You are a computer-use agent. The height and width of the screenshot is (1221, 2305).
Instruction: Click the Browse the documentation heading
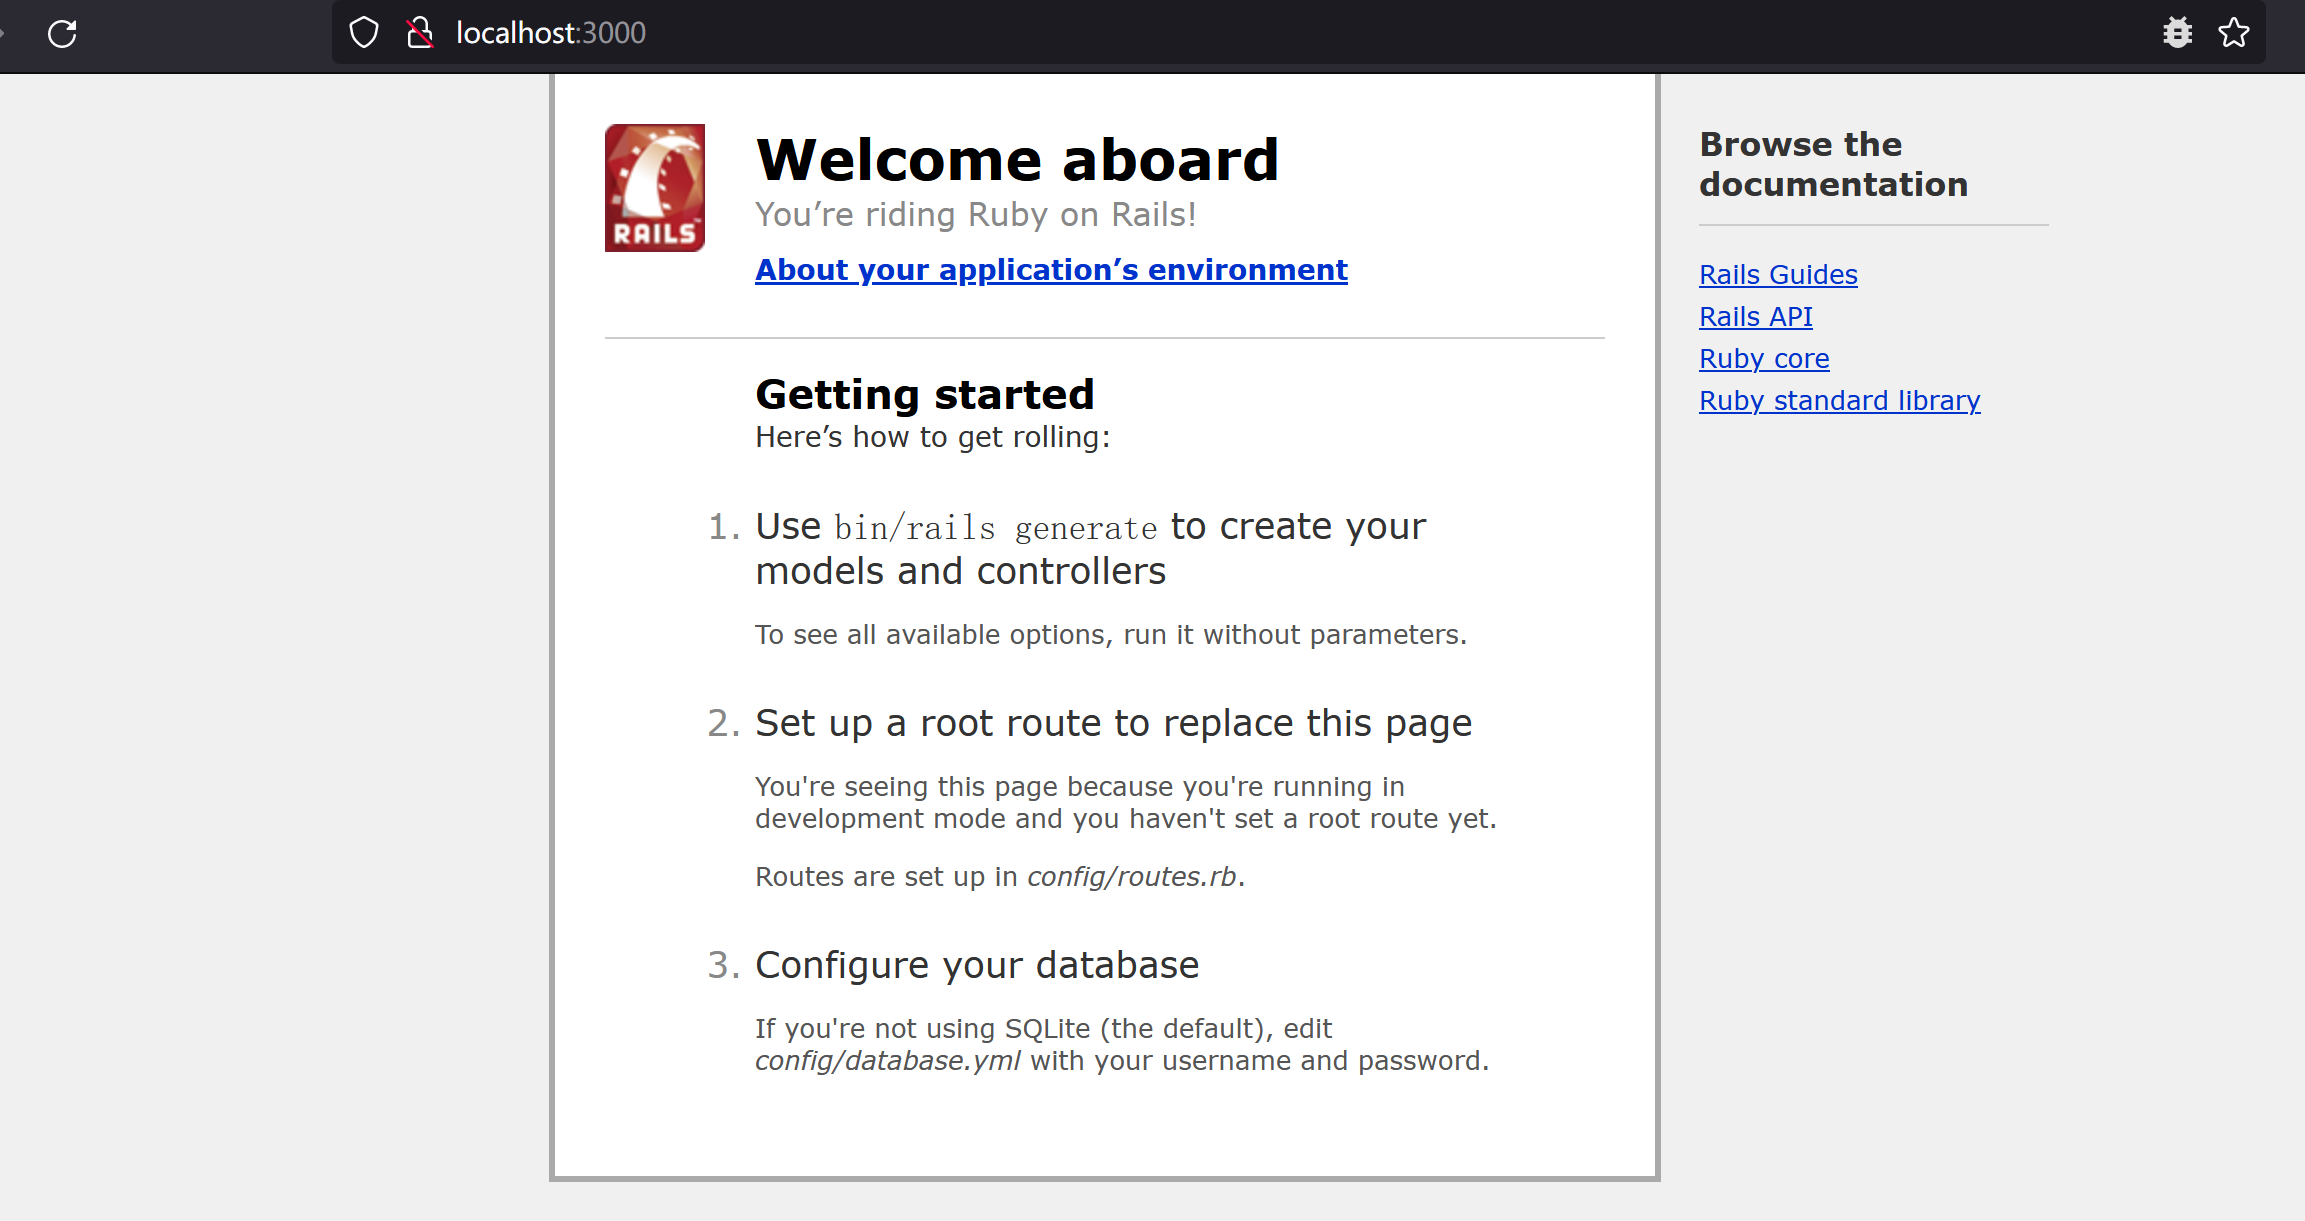(1833, 165)
